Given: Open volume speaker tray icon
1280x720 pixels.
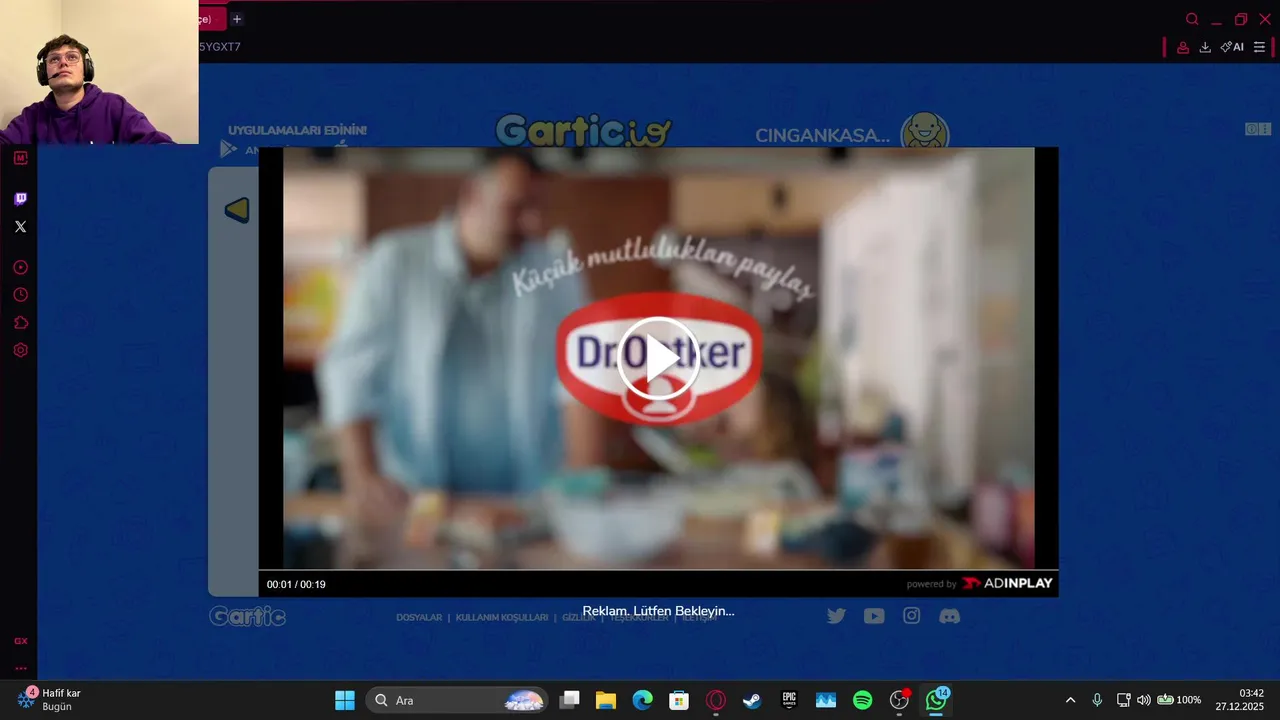Looking at the screenshot, I should click(x=1143, y=700).
